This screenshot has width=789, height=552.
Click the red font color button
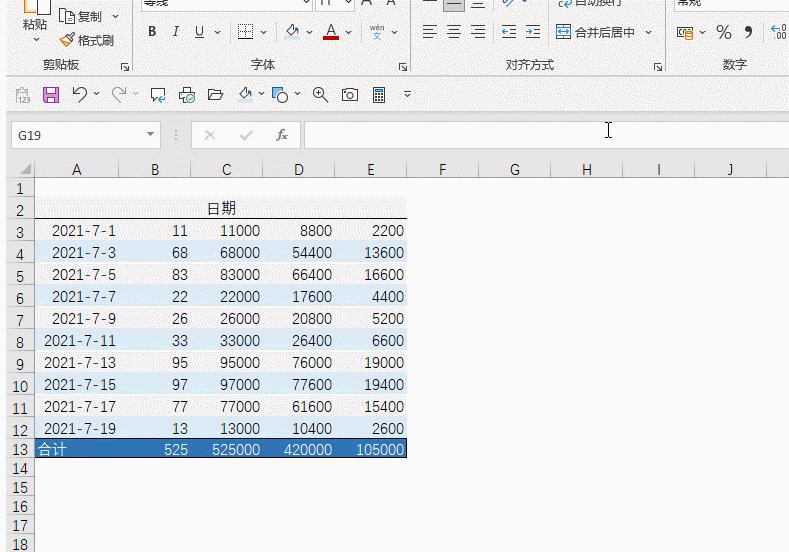pyautogui.click(x=331, y=32)
